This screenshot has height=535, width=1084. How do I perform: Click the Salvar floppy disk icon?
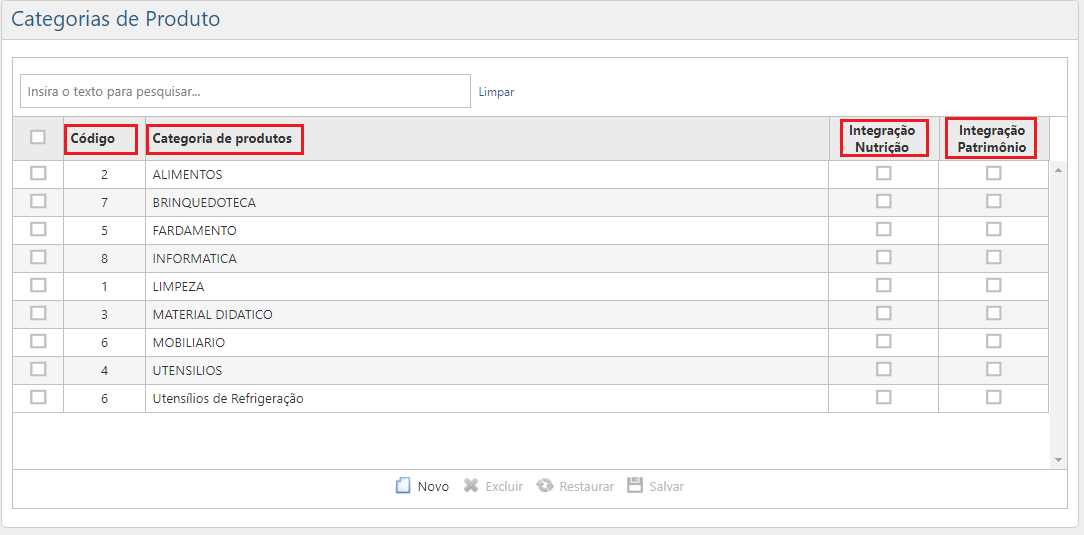point(635,486)
